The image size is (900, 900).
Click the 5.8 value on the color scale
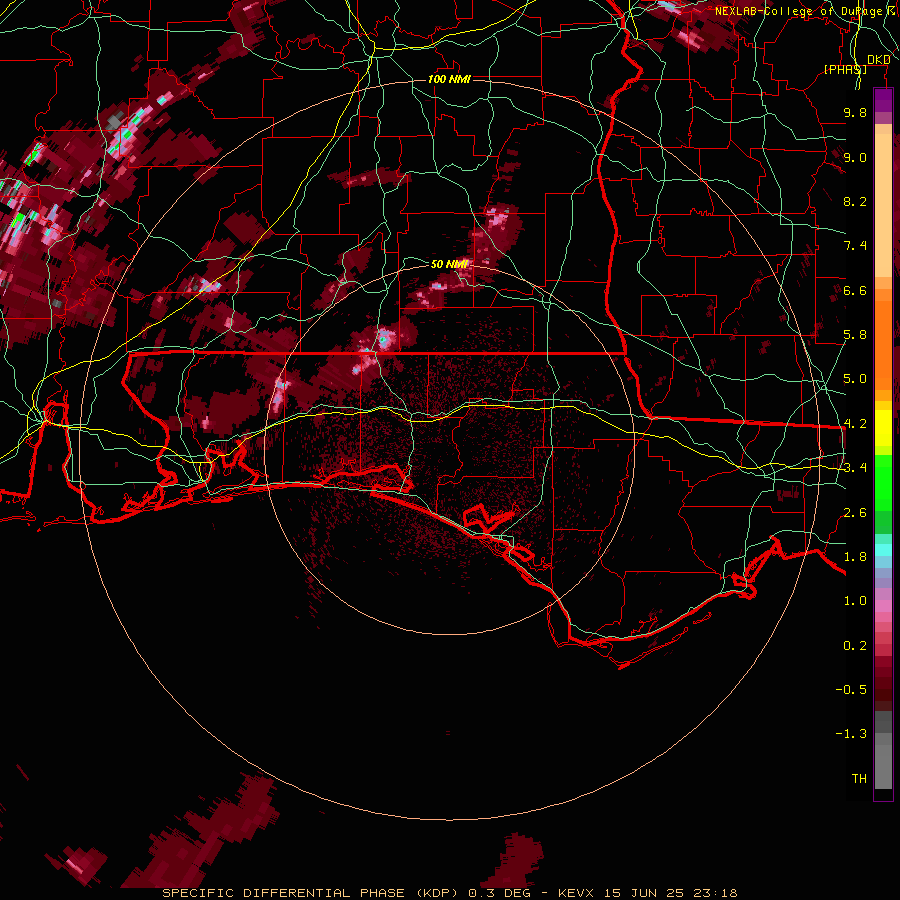tap(855, 335)
